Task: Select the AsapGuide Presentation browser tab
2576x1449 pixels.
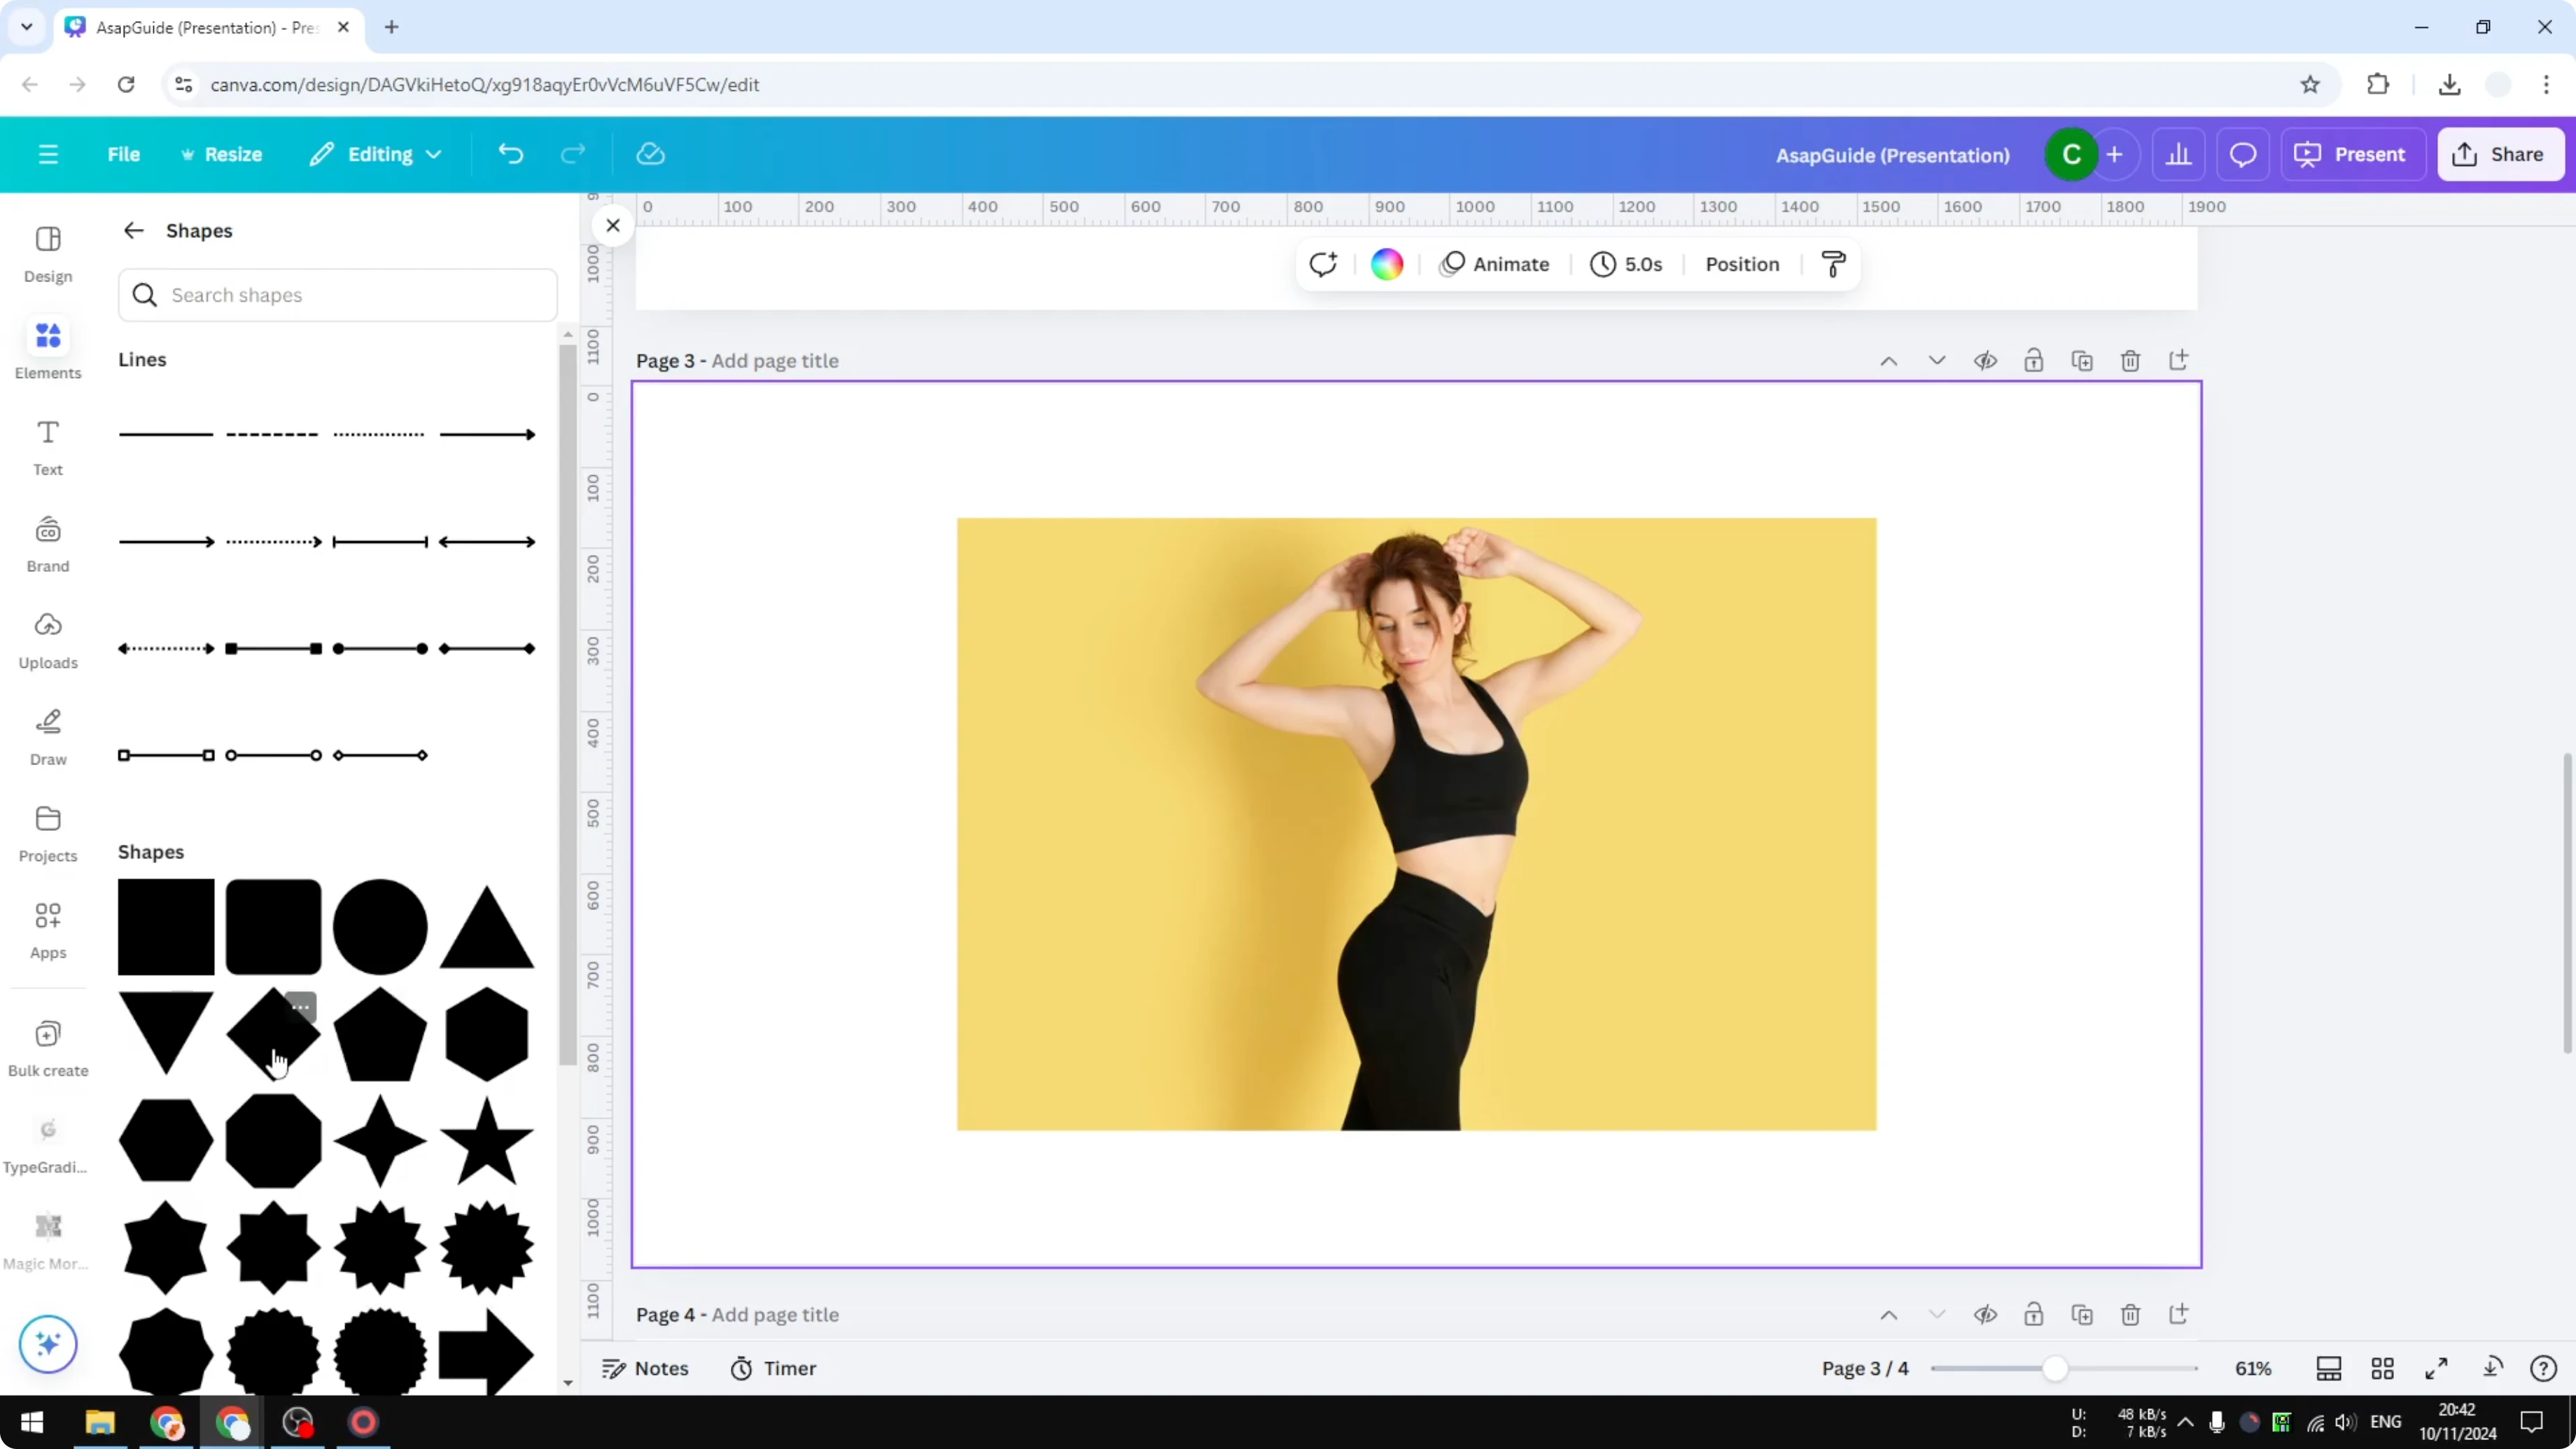Action: coord(200,27)
